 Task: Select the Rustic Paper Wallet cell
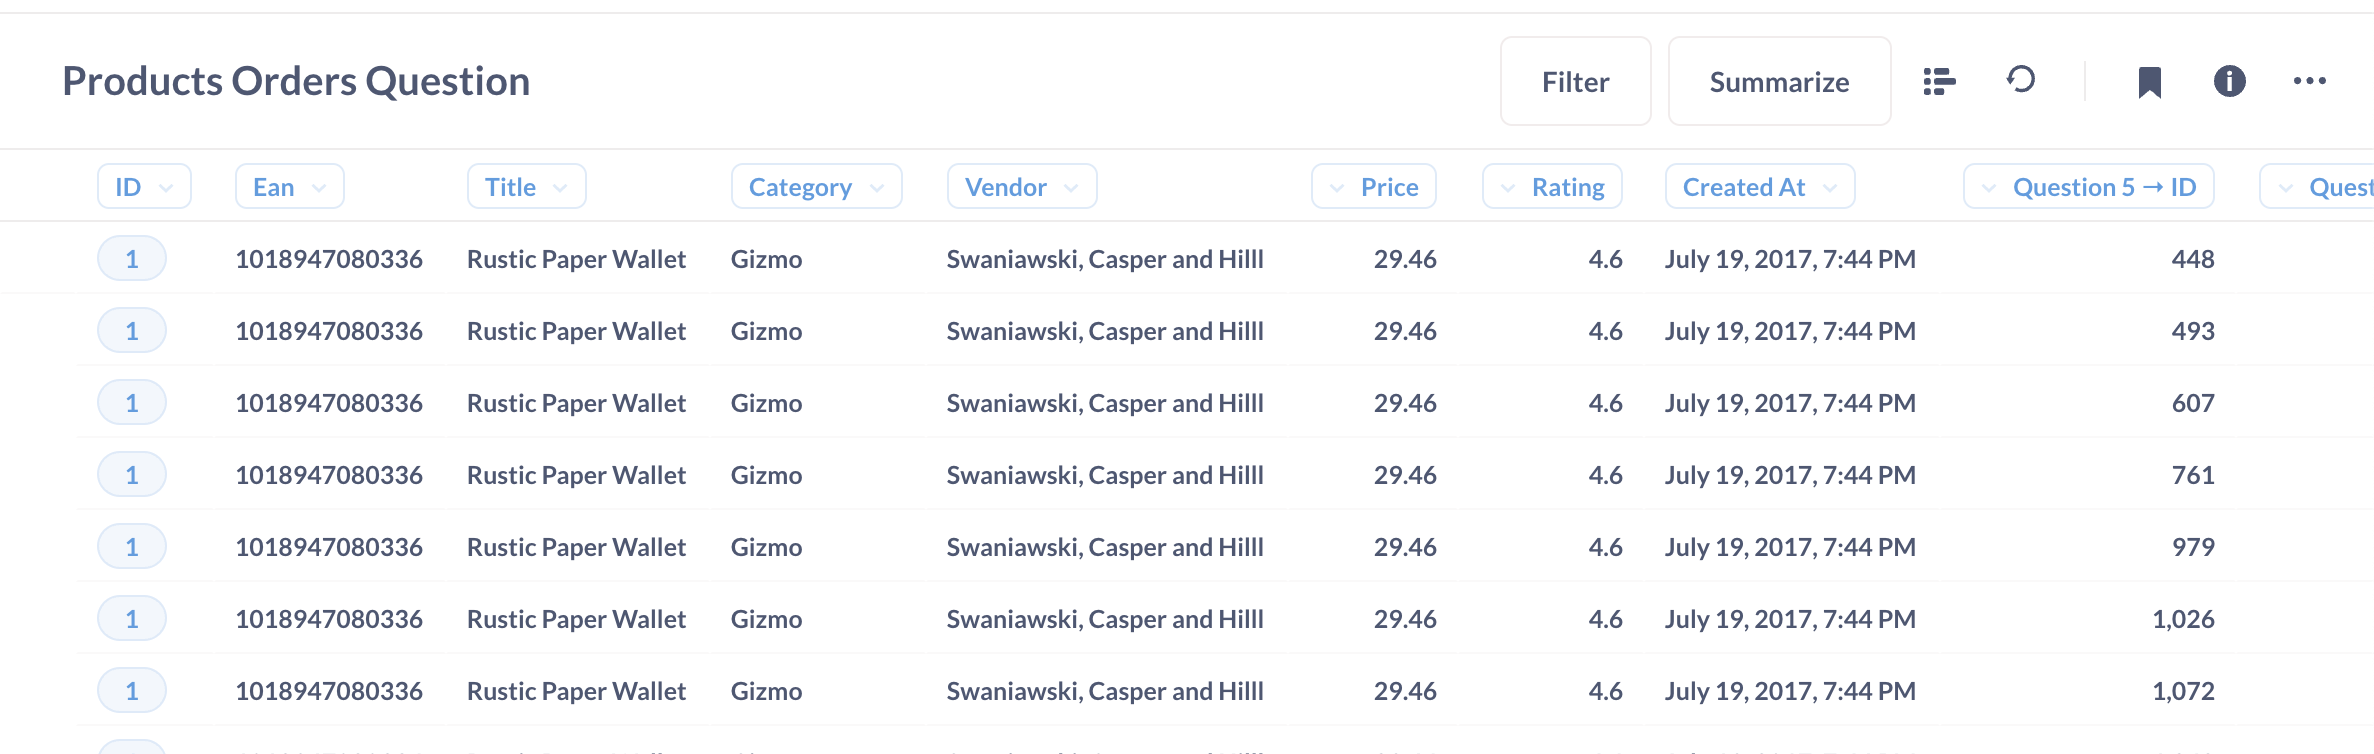pyautogui.click(x=576, y=258)
